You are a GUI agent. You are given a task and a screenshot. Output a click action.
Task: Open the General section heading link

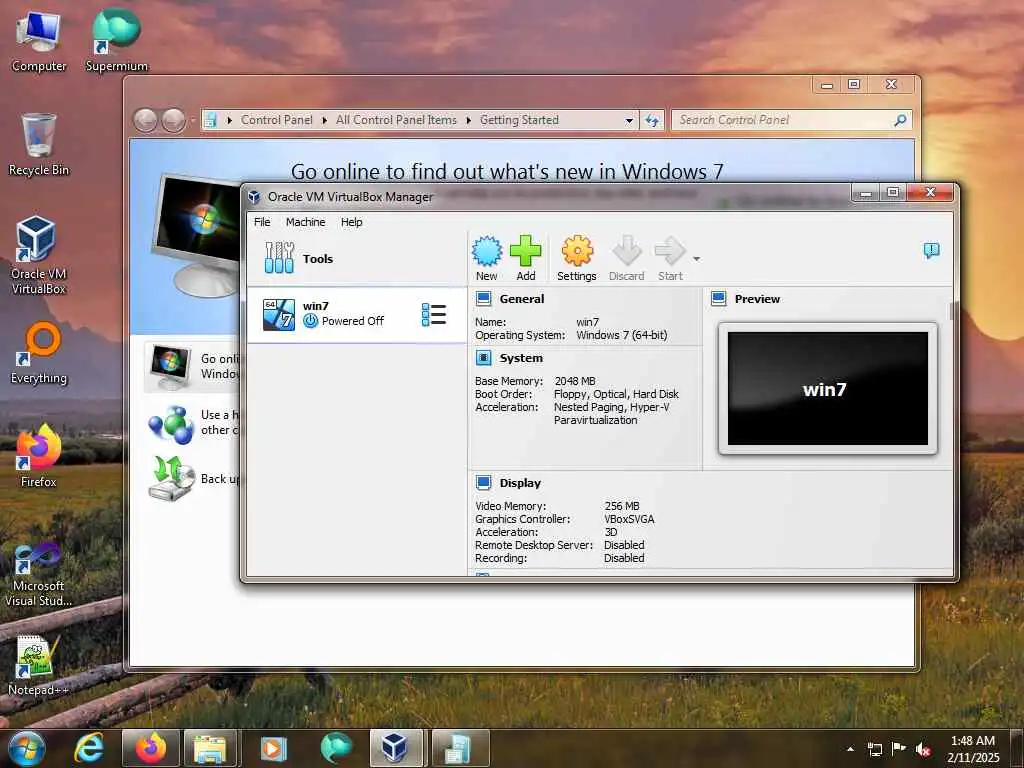[x=522, y=299]
